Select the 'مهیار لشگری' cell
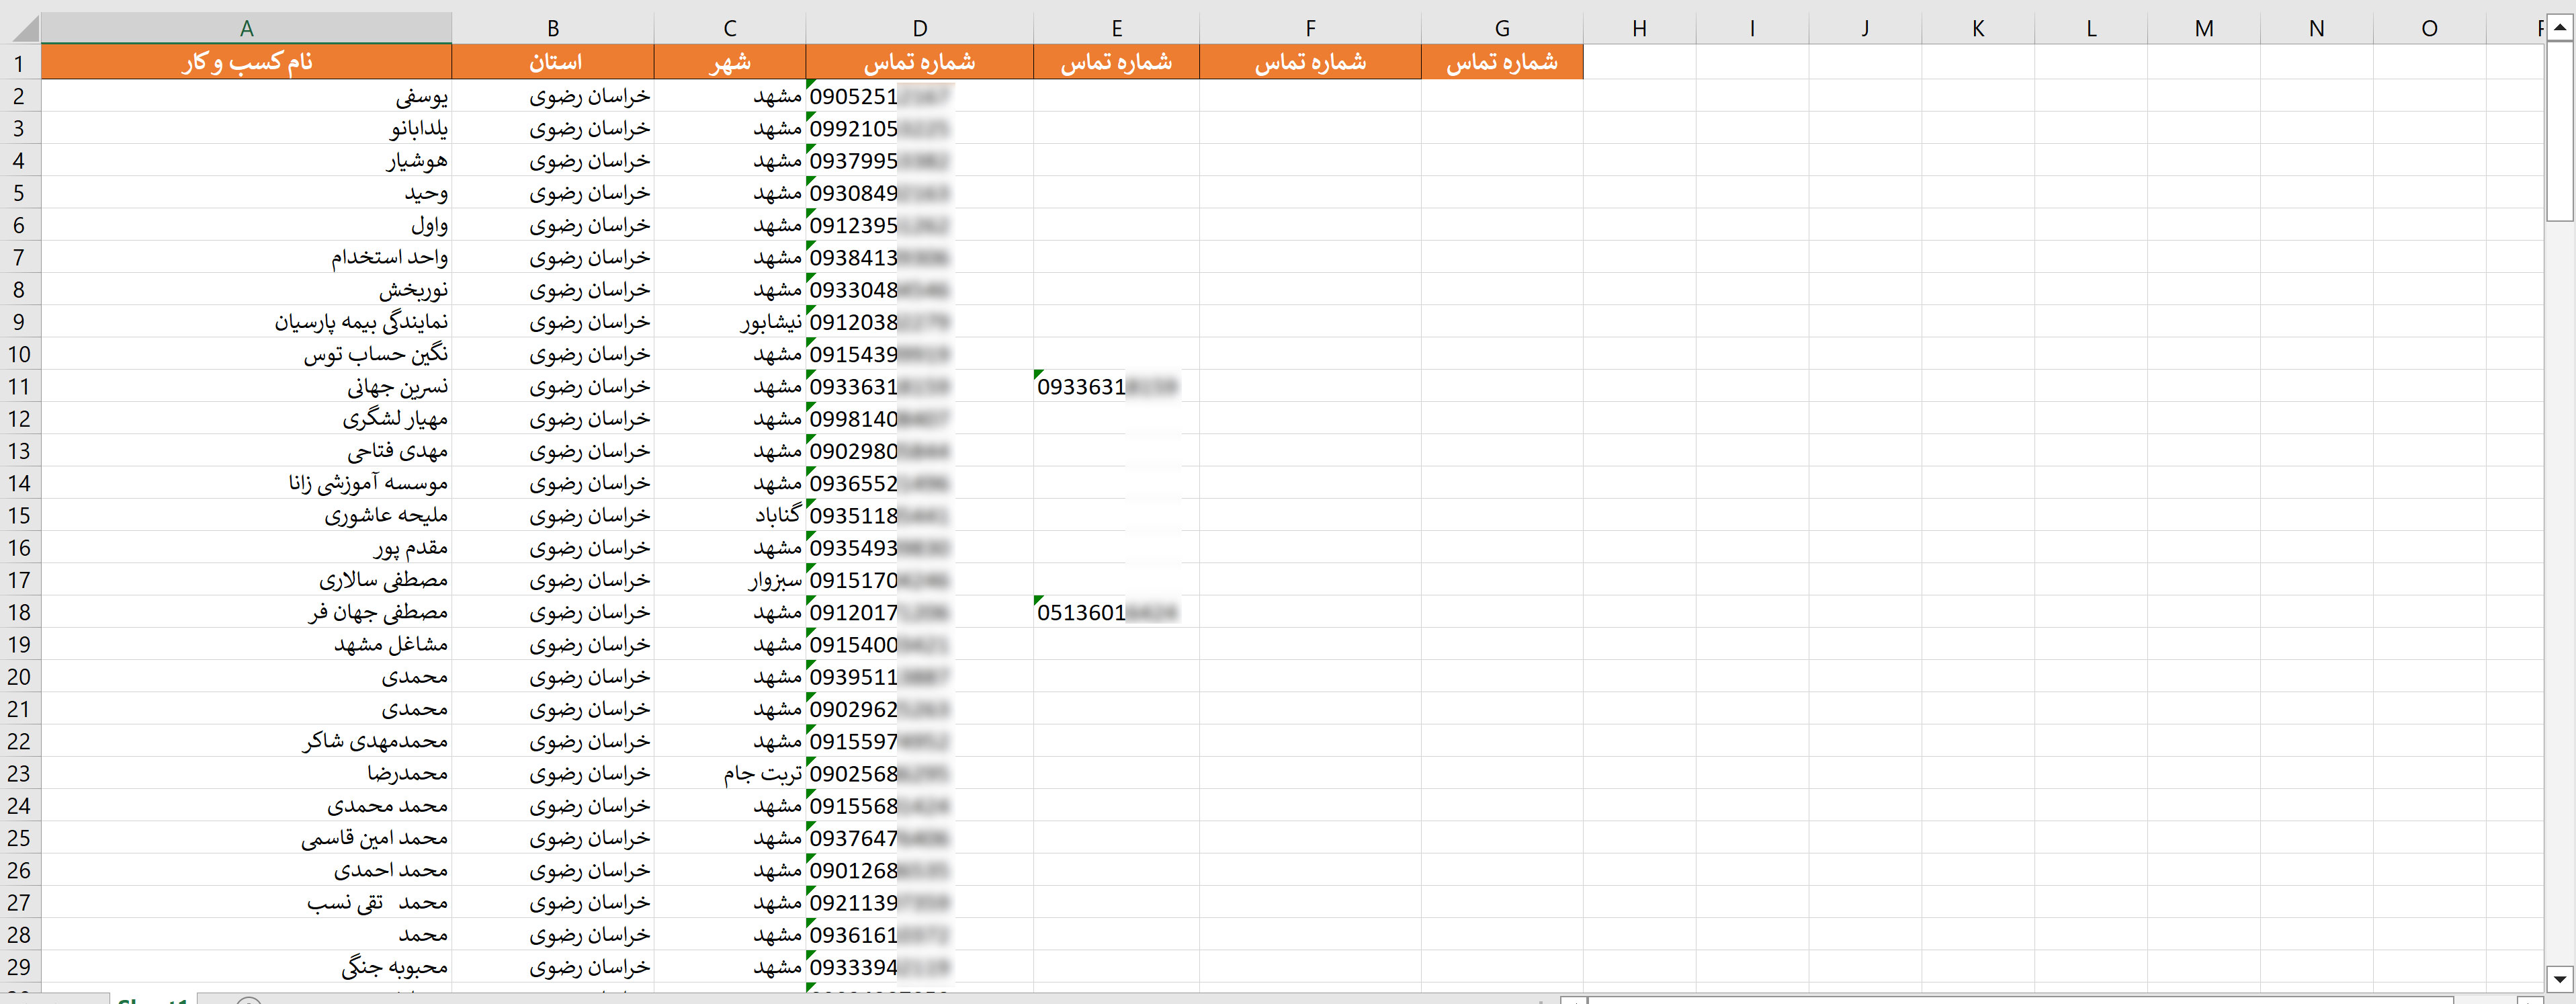The width and height of the screenshot is (2576, 1004). (246, 418)
